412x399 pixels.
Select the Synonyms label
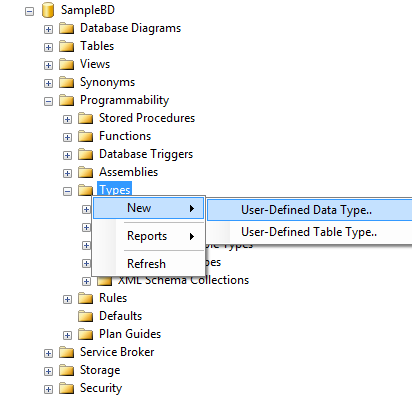click(x=107, y=82)
